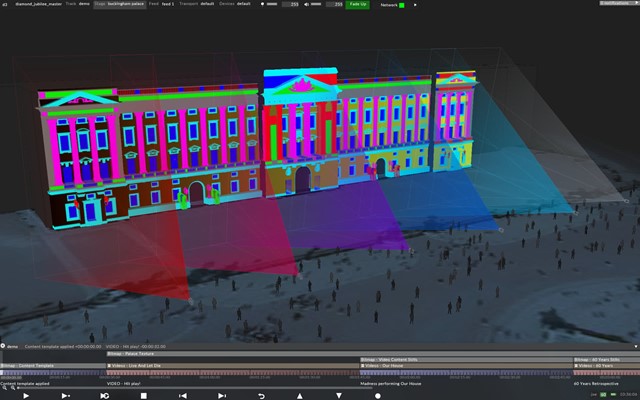The image size is (640, 400).
Task: Jump to next section
Action: tap(222, 396)
